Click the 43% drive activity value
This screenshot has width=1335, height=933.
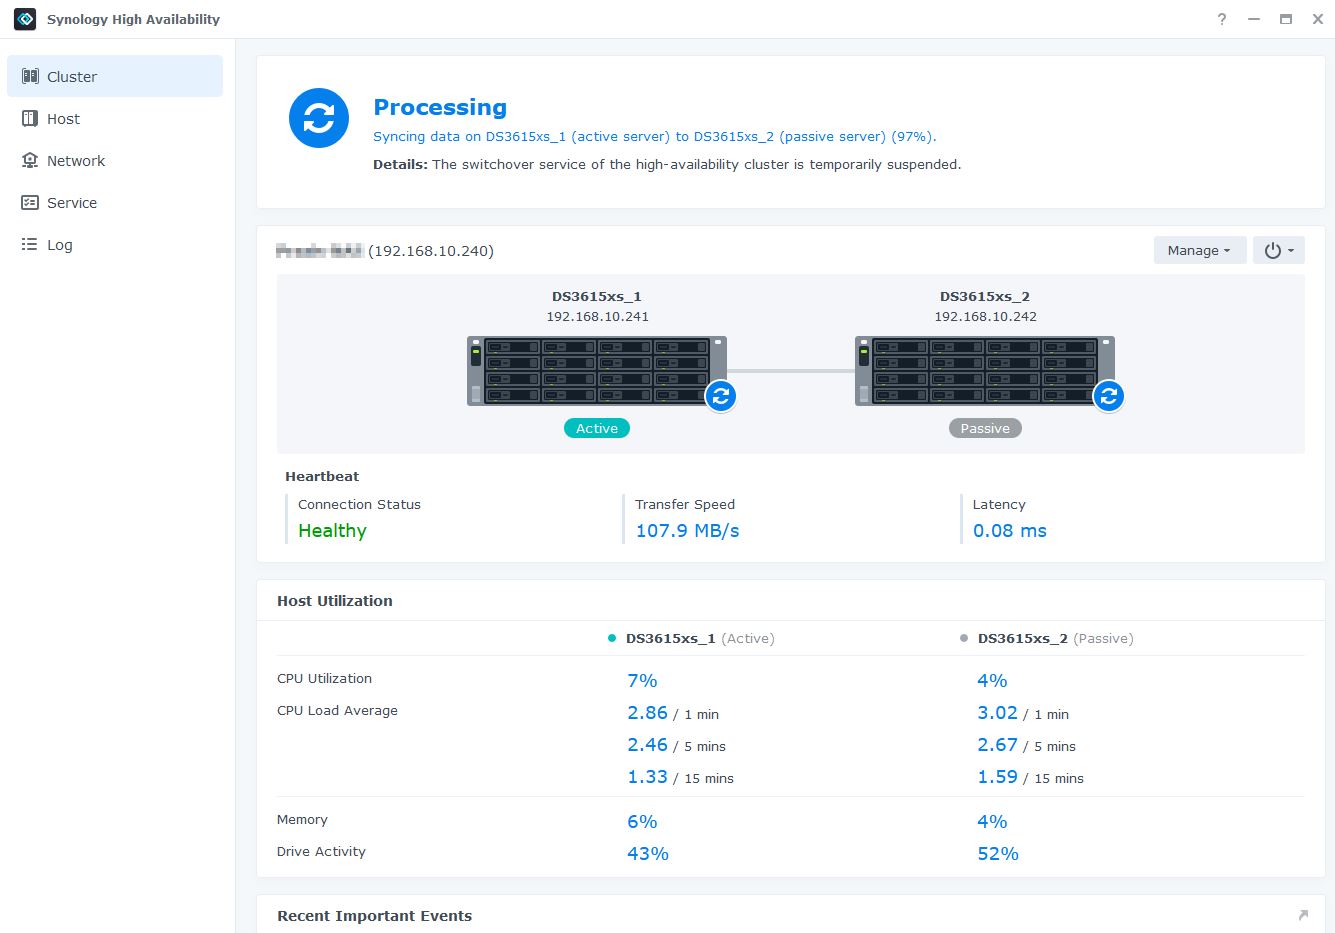tap(648, 854)
